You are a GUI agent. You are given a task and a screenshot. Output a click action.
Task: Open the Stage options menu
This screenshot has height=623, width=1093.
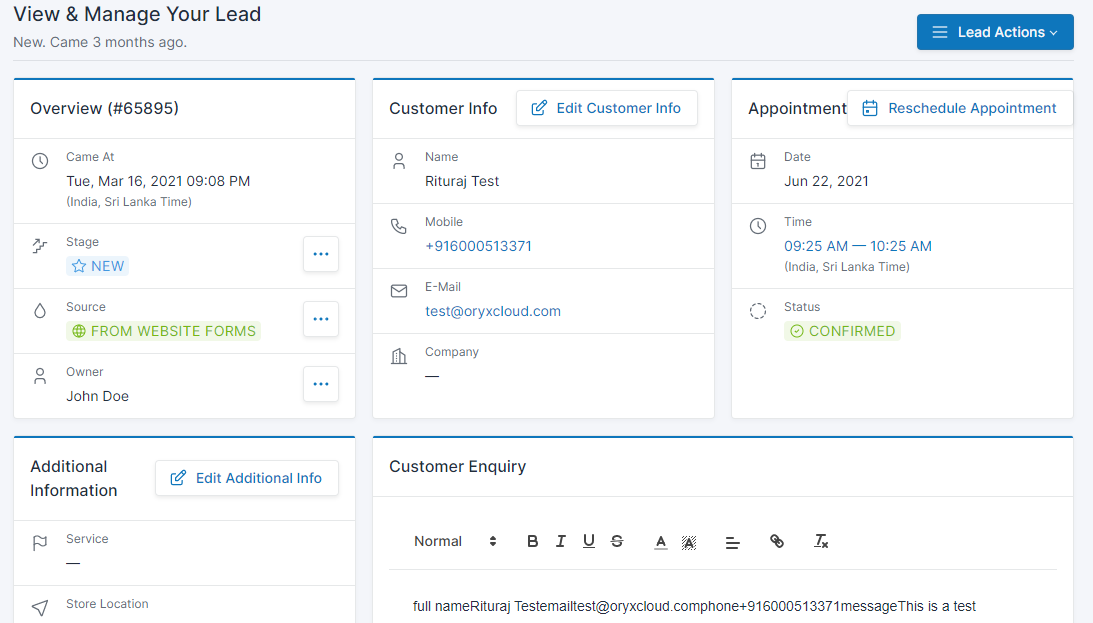[x=321, y=254]
